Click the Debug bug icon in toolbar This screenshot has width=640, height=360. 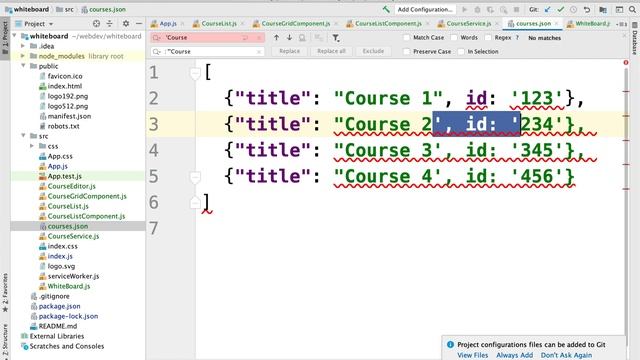pyautogui.click(x=477, y=9)
